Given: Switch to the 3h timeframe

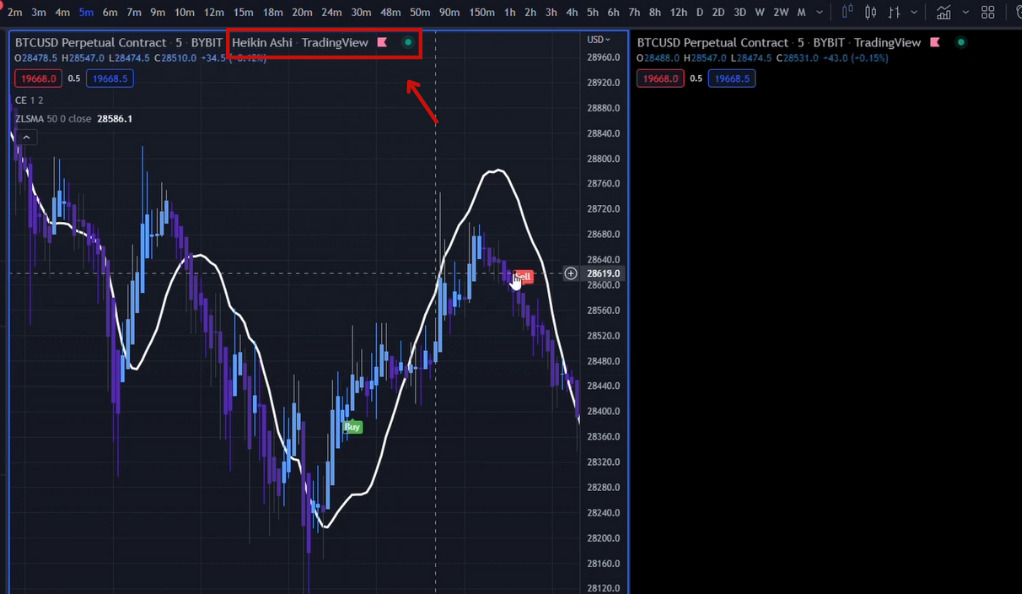Looking at the screenshot, I should pos(551,12).
